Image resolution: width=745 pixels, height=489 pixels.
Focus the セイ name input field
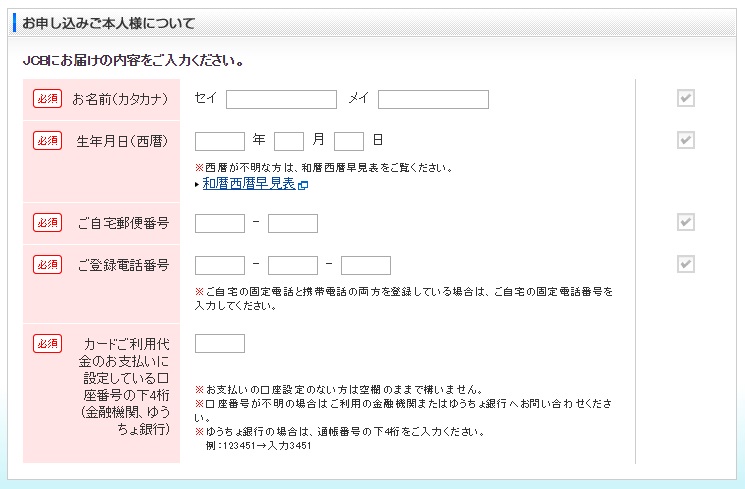[x=281, y=99]
